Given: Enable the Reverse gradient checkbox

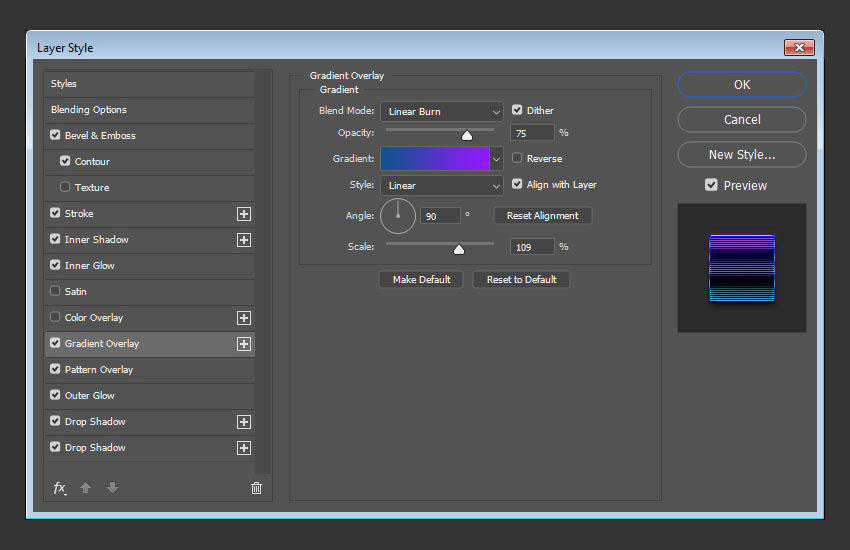Looking at the screenshot, I should [517, 158].
